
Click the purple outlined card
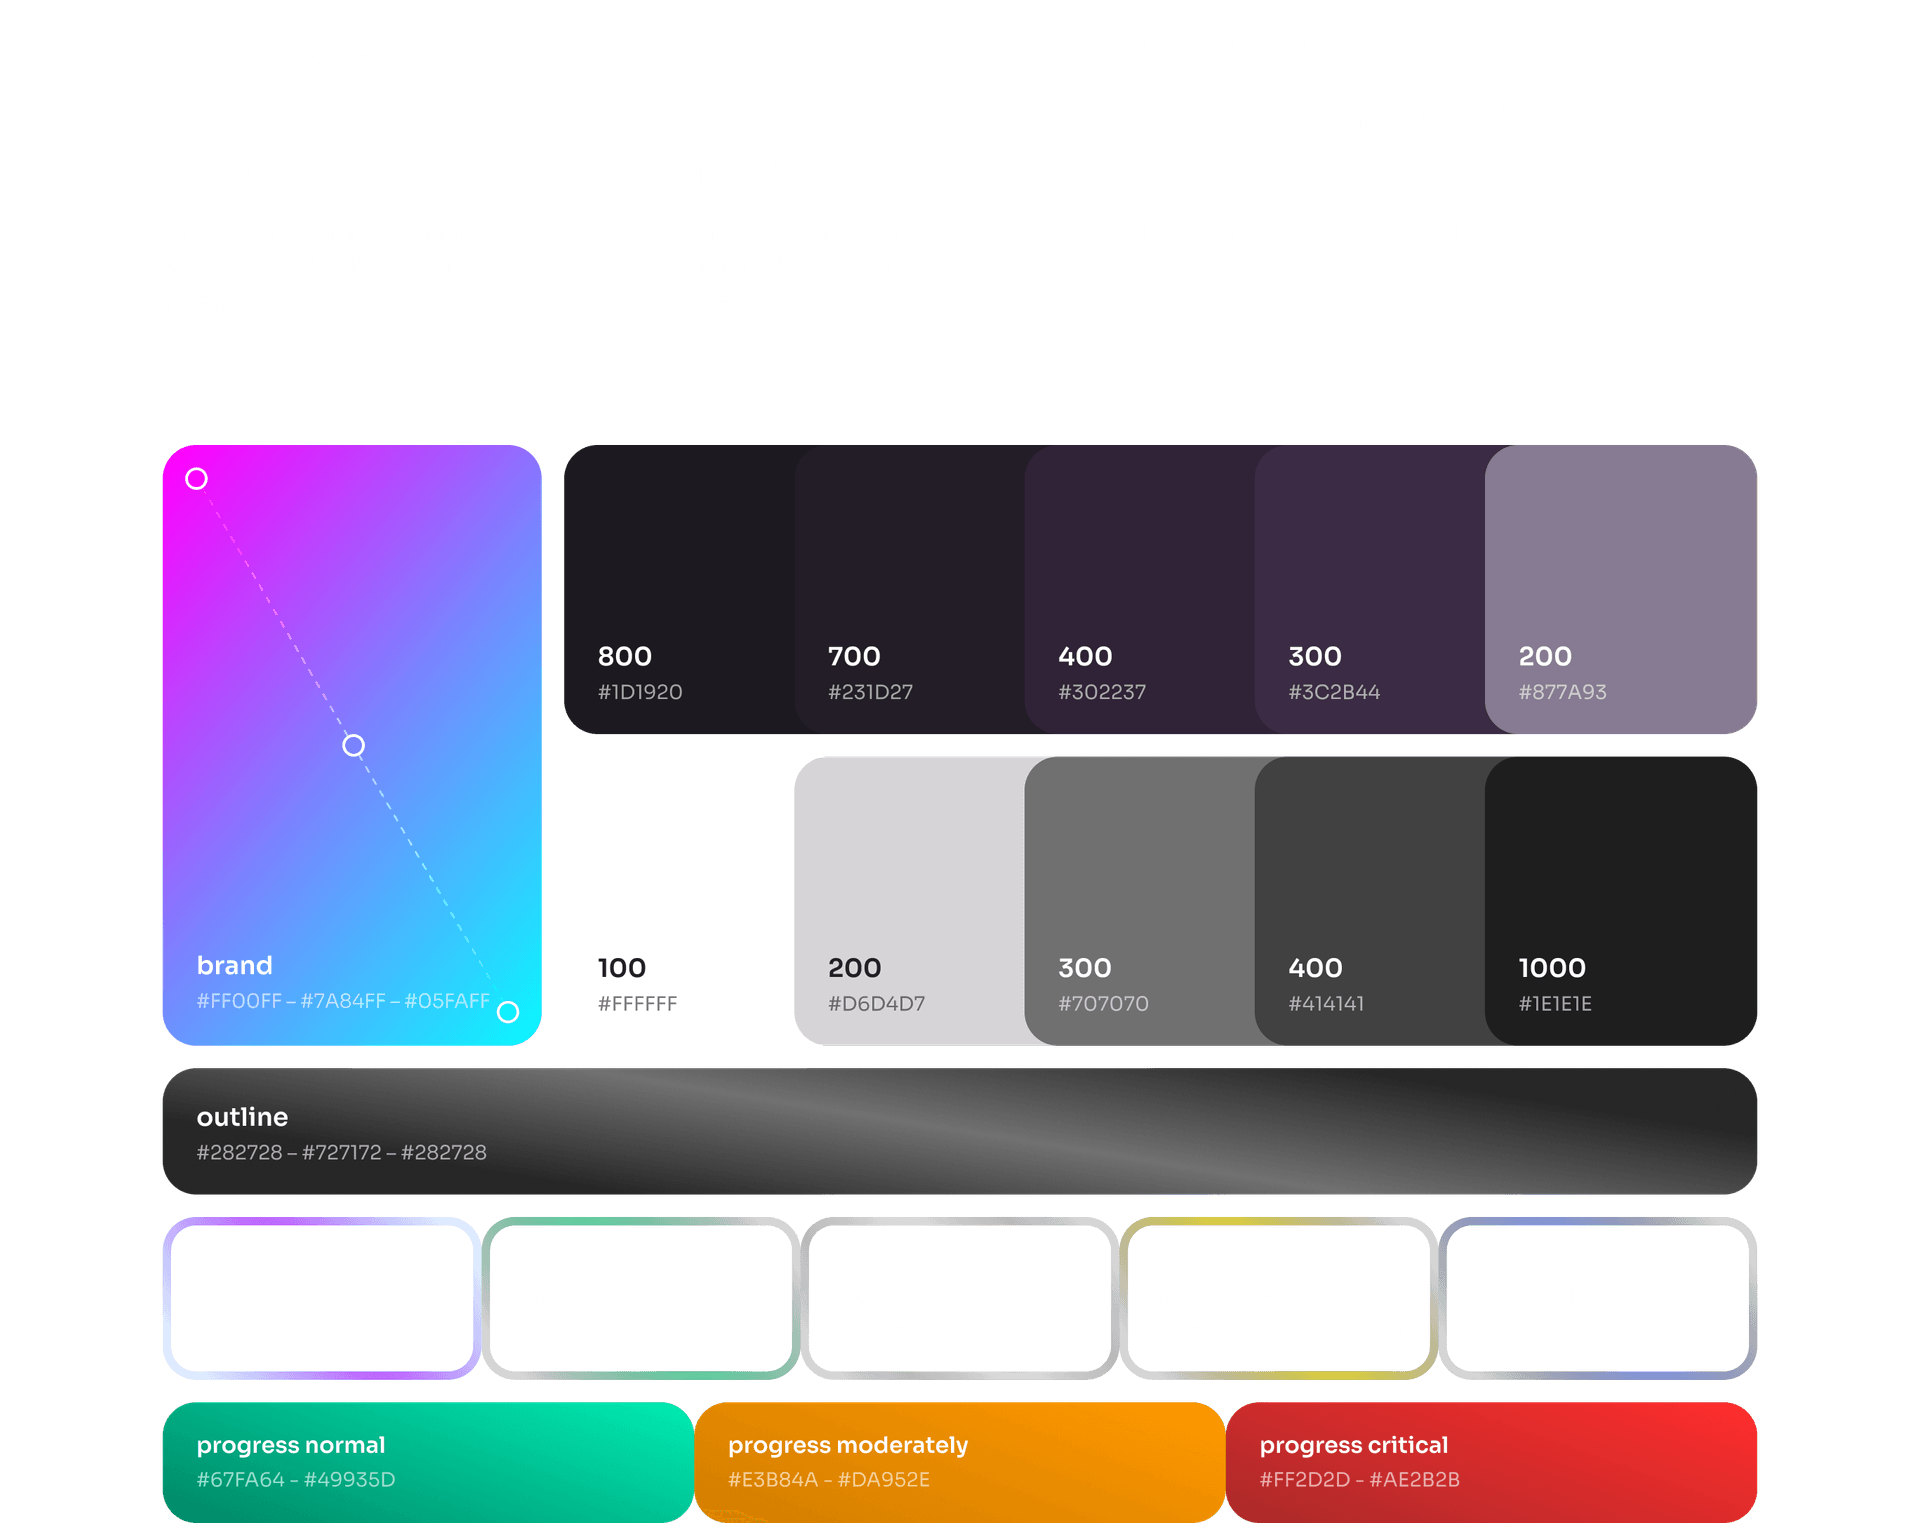click(x=322, y=1298)
